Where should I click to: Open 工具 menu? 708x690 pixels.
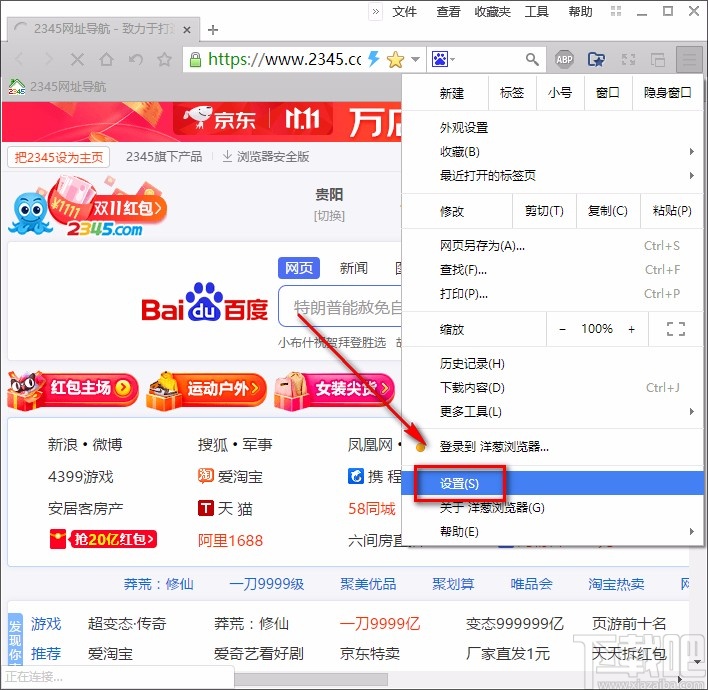[536, 11]
